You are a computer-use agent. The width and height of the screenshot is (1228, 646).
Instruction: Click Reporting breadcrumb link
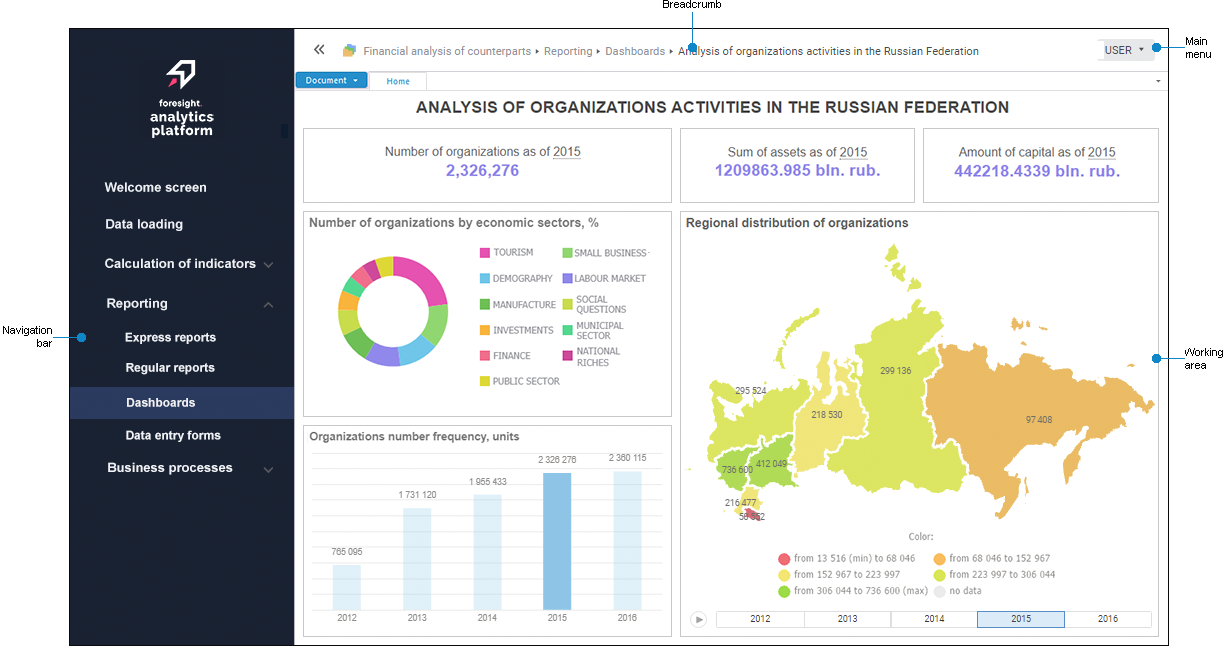coord(568,51)
